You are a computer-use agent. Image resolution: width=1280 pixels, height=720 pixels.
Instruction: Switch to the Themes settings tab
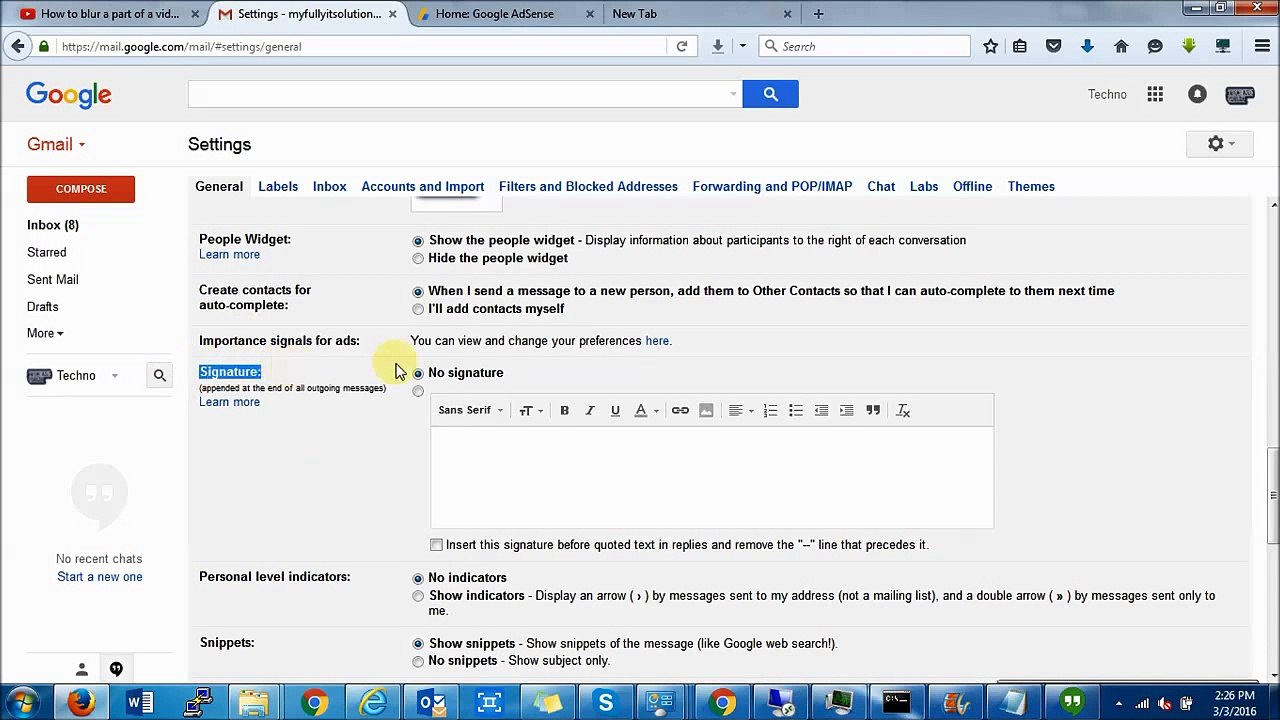[x=1031, y=186]
